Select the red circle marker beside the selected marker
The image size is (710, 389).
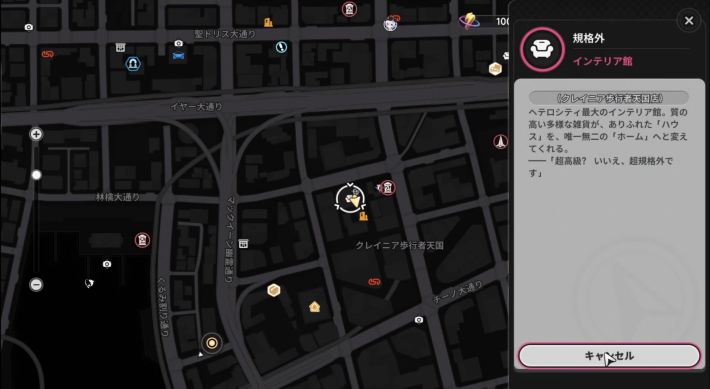point(388,187)
